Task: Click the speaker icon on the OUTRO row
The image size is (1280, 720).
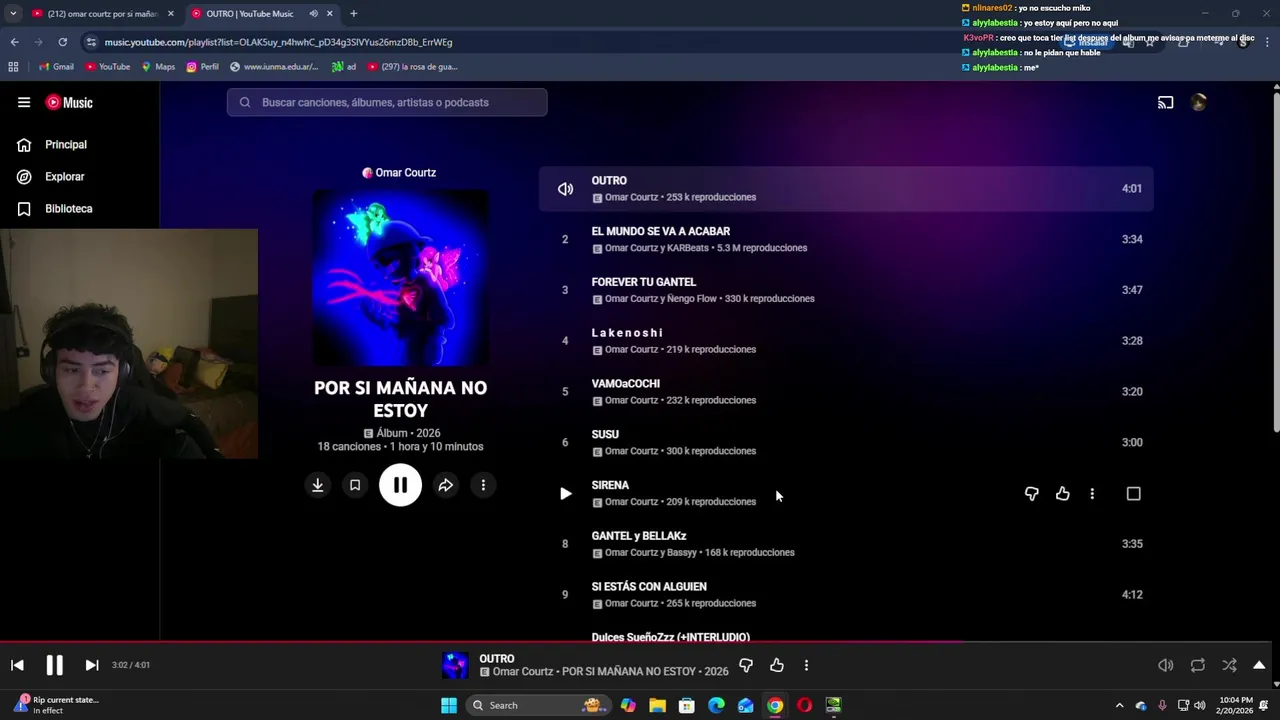Action: 565,188
